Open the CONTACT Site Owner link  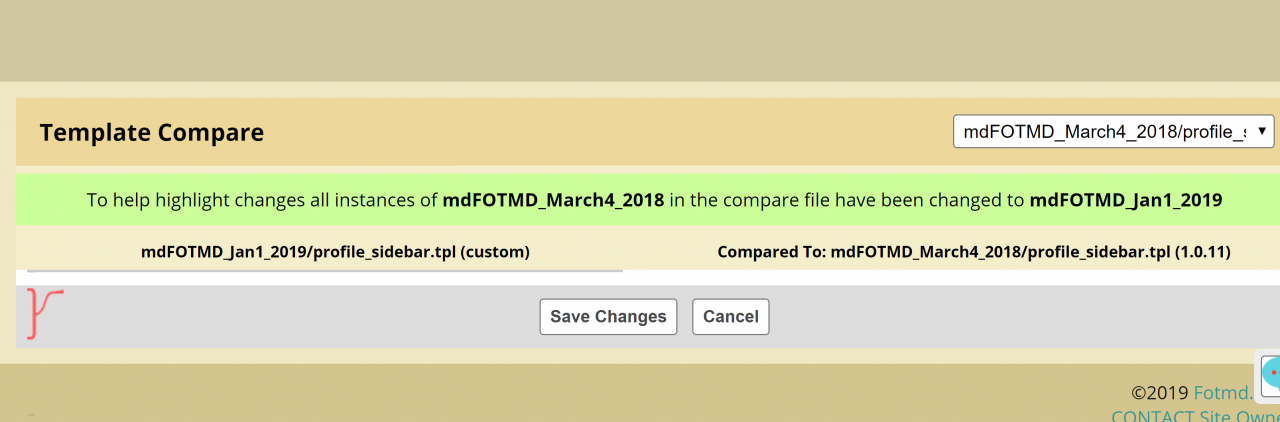point(1195,415)
